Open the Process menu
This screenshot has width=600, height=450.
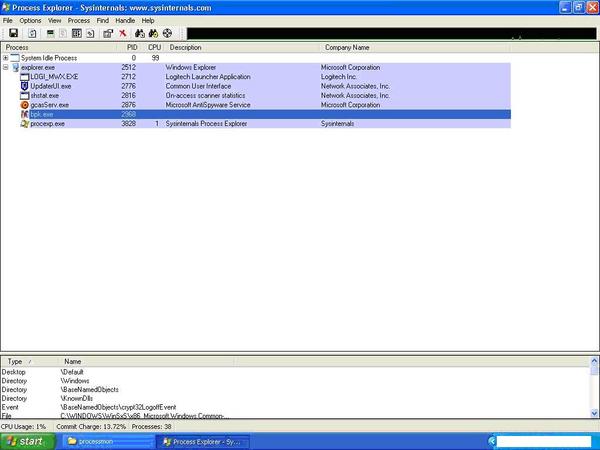[79, 20]
